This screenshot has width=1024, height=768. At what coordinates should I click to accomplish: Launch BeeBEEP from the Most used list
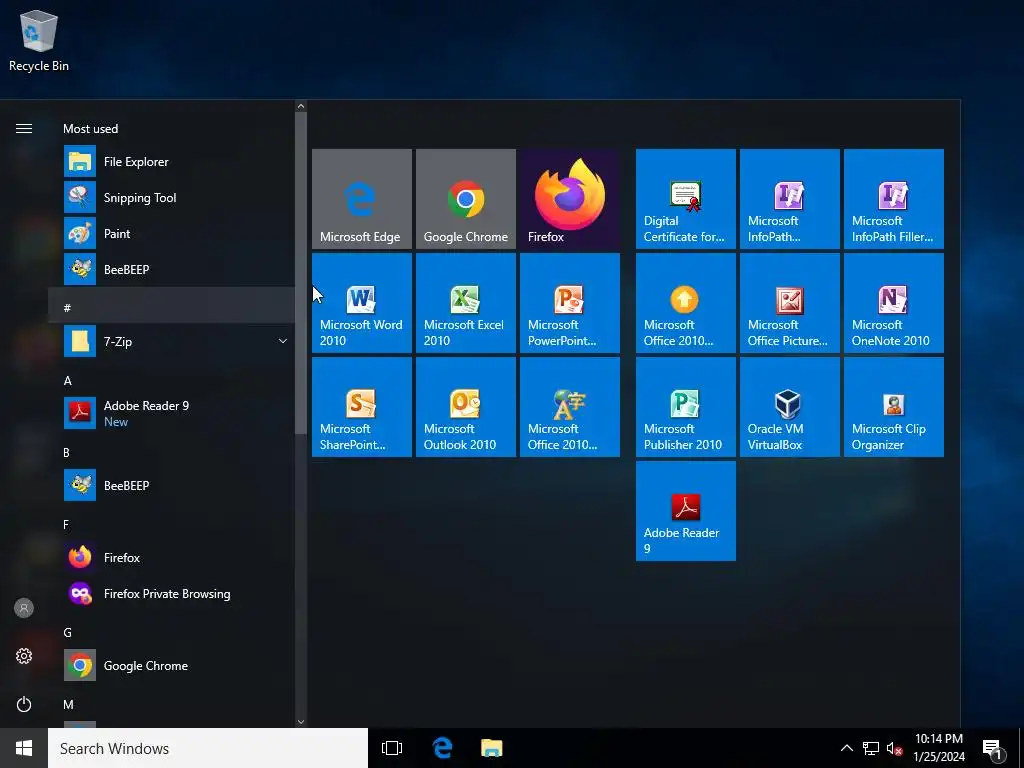pyautogui.click(x=171, y=269)
